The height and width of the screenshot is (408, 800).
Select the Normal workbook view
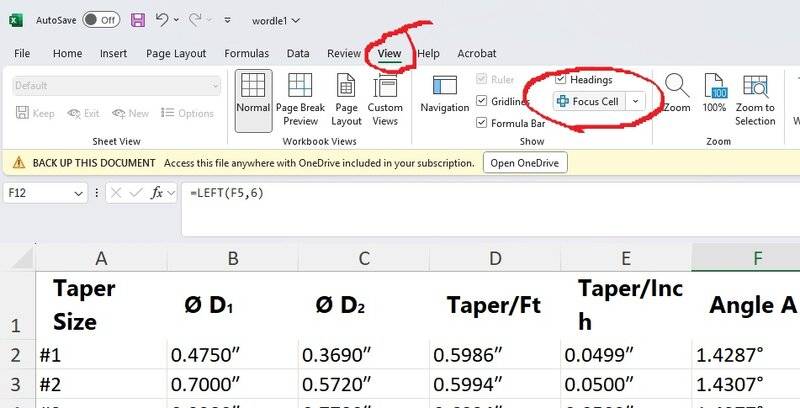pyautogui.click(x=253, y=100)
